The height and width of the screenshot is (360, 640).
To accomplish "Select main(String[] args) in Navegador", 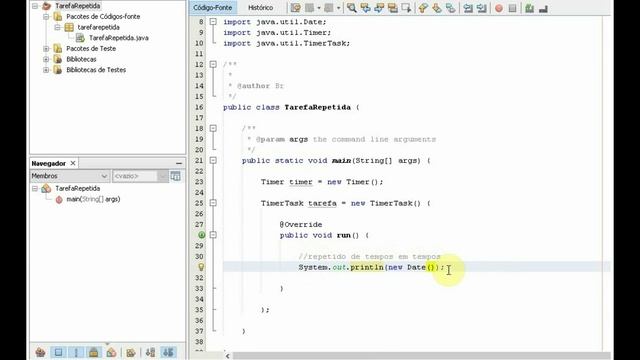I will coord(93,199).
